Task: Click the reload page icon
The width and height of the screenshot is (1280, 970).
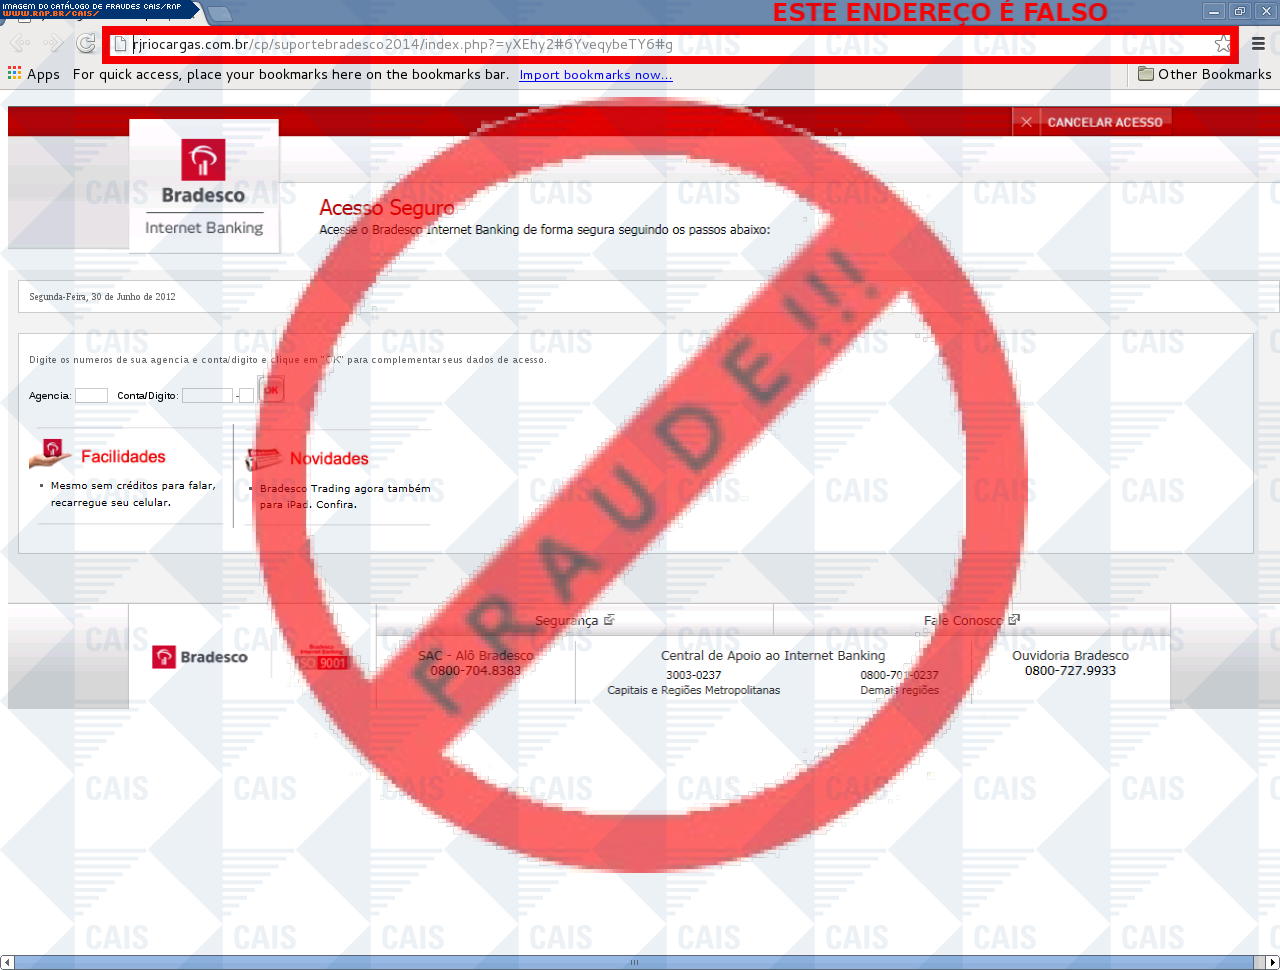Action: coord(86,44)
